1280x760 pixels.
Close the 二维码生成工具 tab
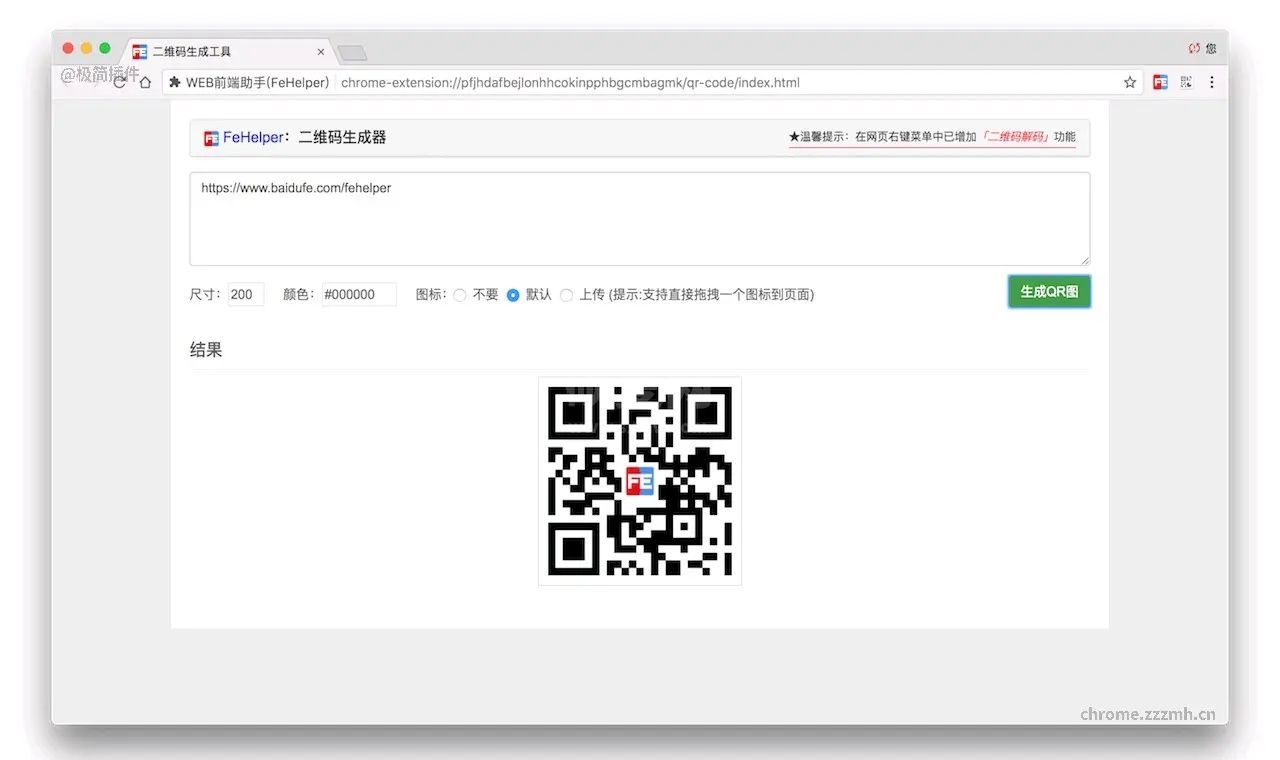321,52
